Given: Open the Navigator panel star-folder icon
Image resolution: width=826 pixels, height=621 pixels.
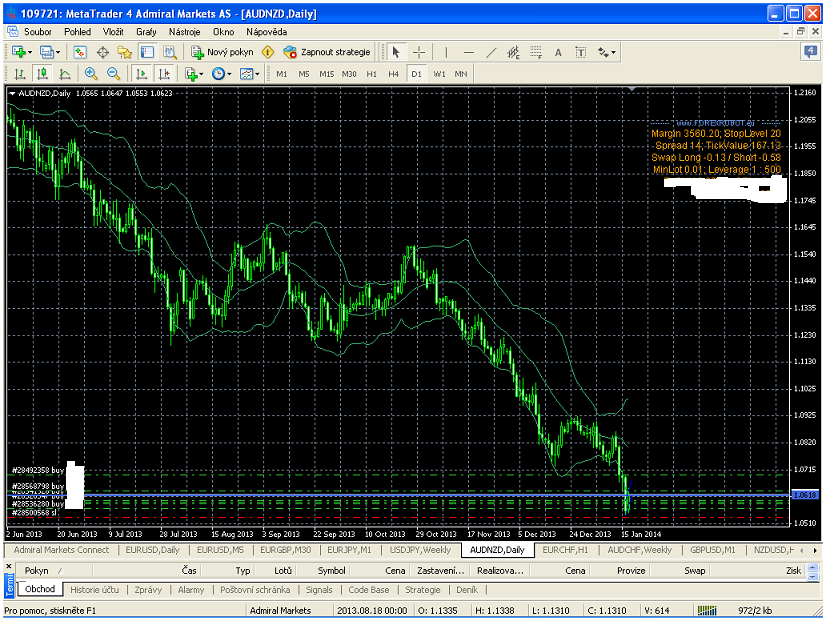Looking at the screenshot, I should click(x=124, y=52).
